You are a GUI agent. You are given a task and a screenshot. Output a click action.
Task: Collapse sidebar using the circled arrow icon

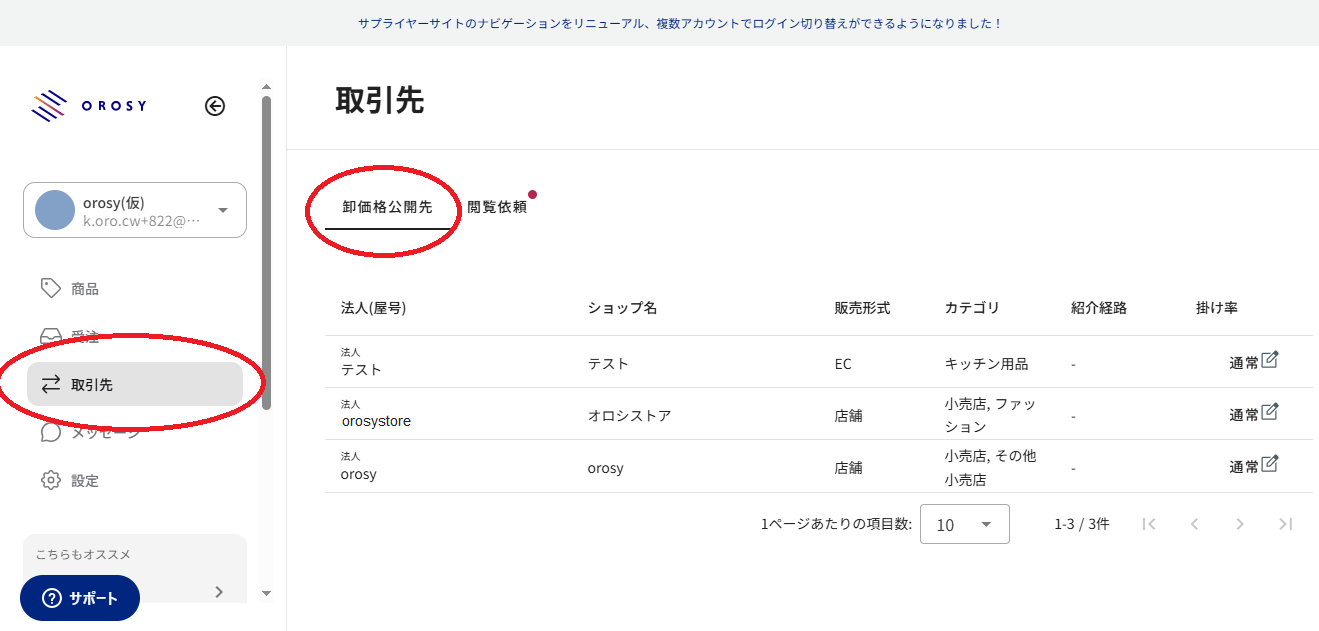[214, 106]
